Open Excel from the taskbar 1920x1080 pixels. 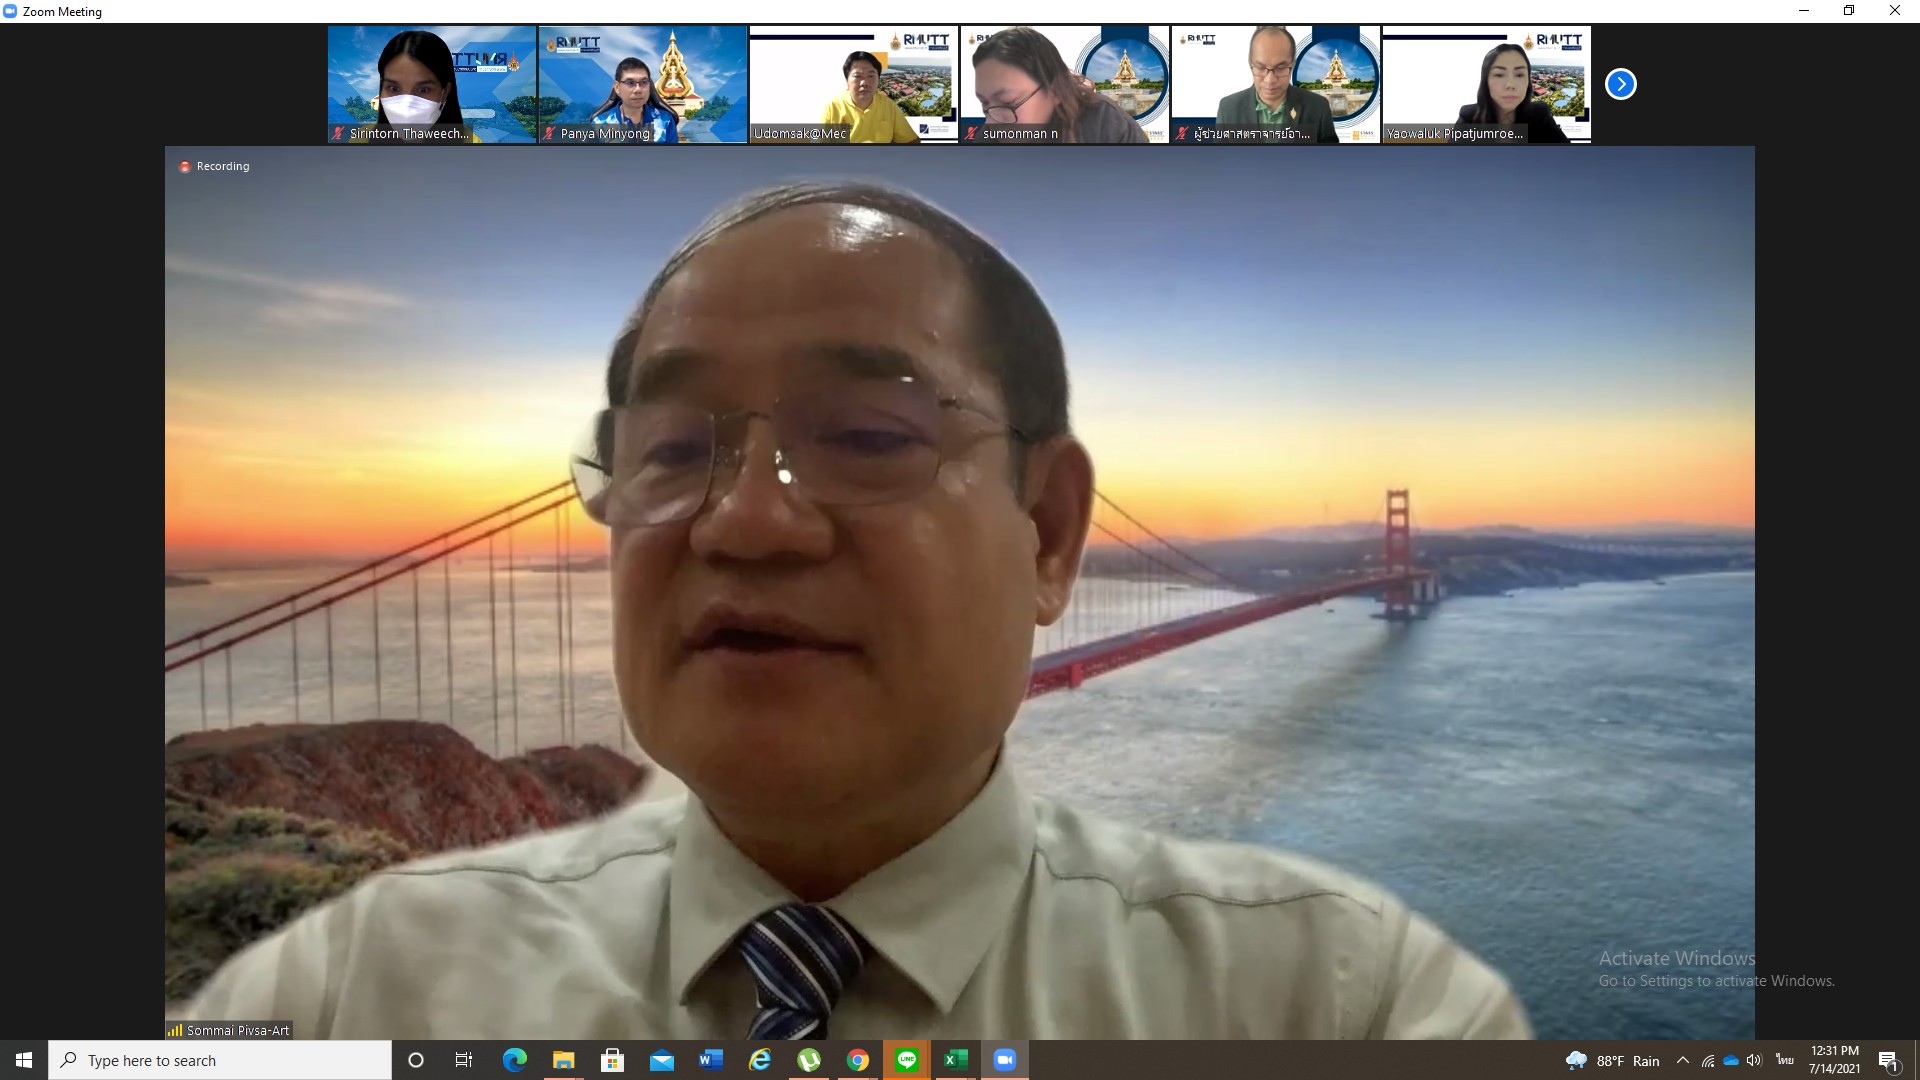[x=955, y=1060]
